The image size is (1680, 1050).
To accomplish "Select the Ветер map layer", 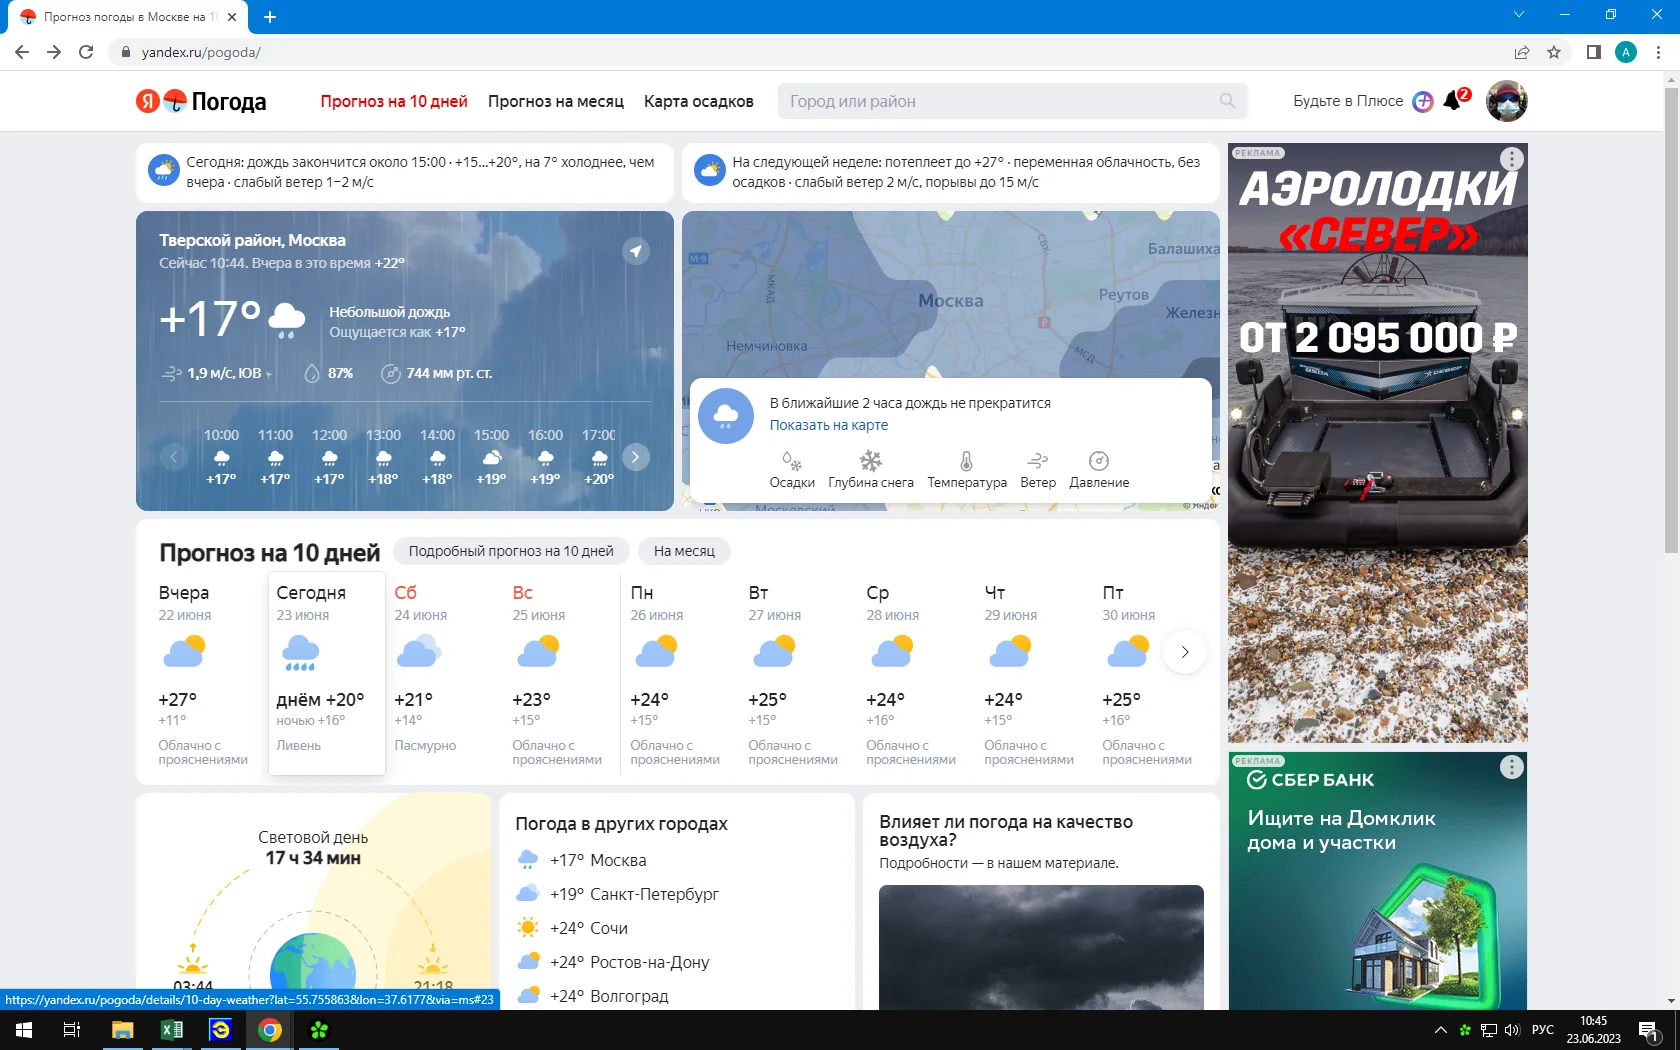I will point(1038,470).
